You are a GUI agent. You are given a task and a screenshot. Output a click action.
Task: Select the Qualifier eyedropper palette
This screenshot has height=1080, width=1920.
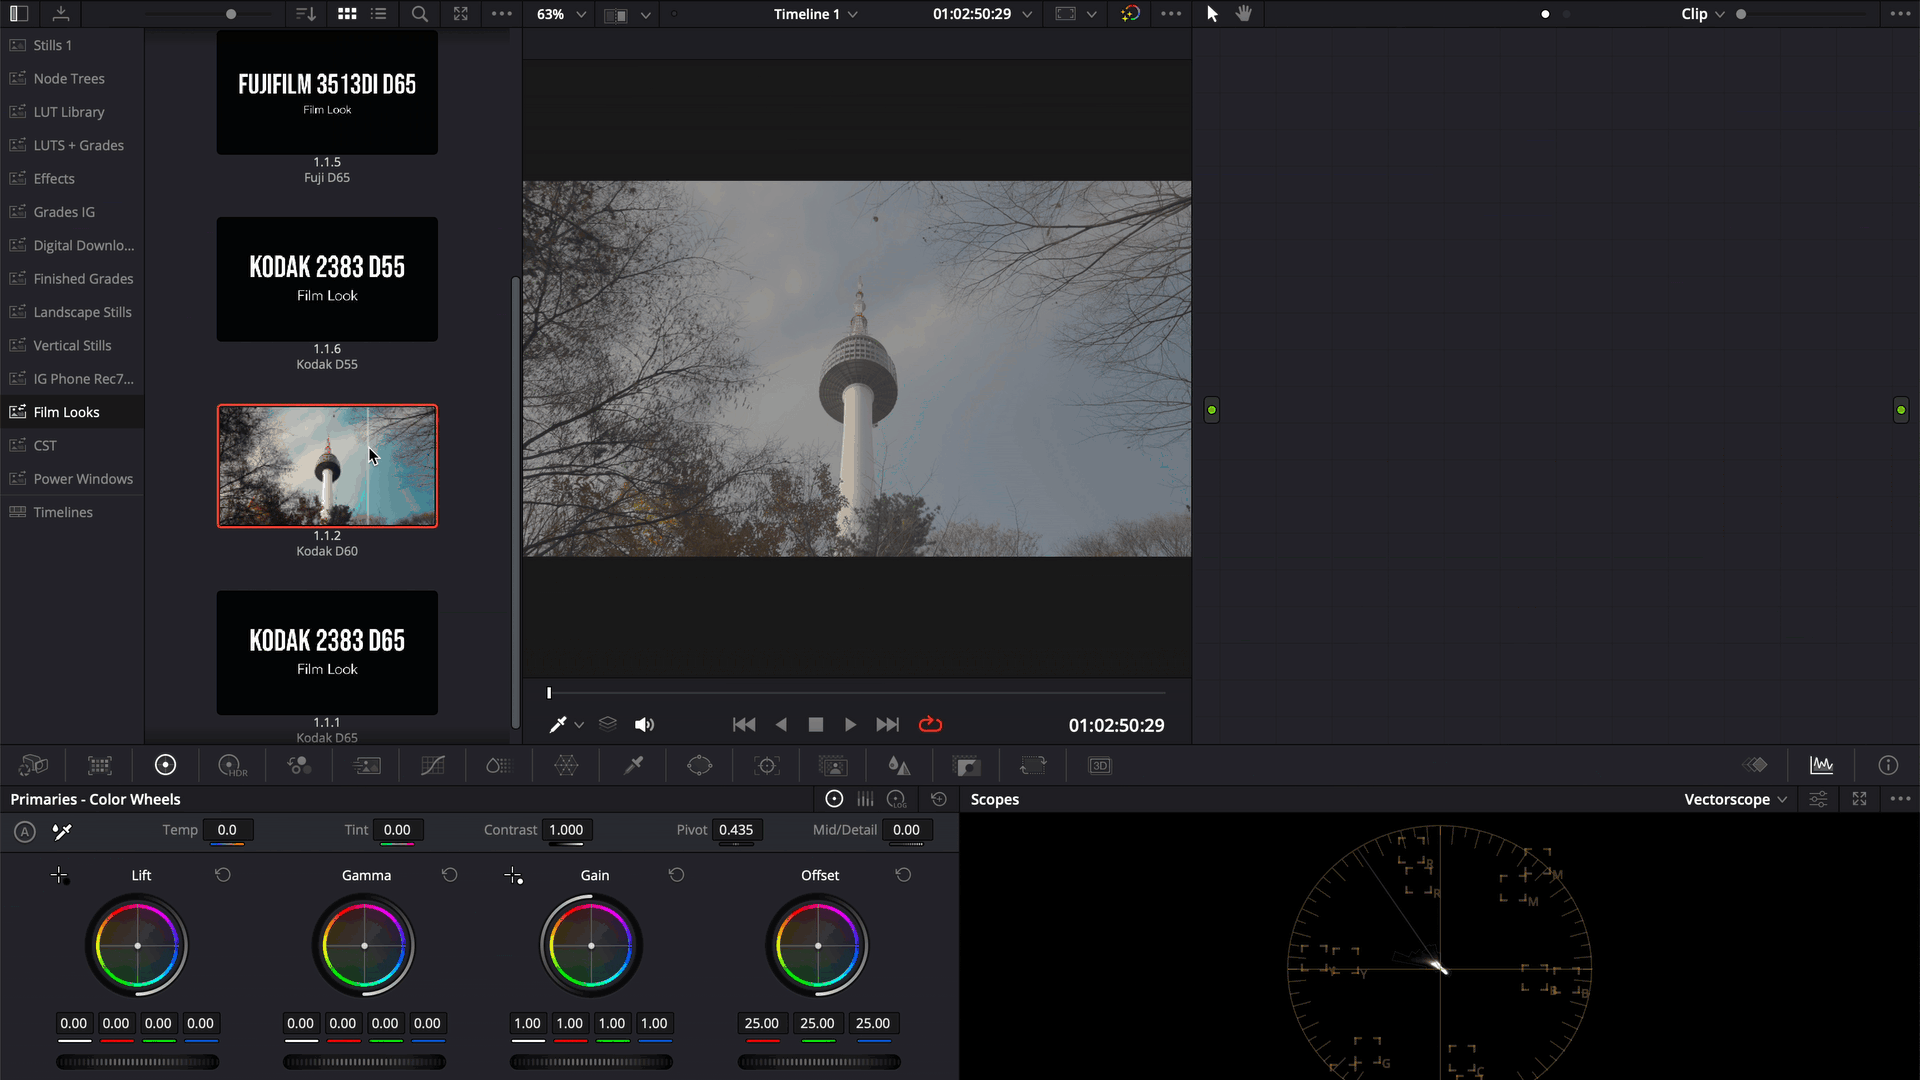633,766
